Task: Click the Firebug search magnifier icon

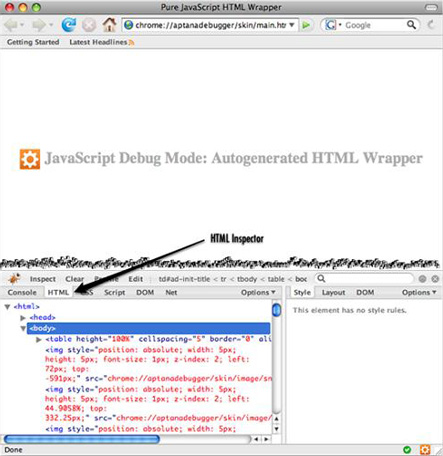Action: pyautogui.click(x=321, y=278)
